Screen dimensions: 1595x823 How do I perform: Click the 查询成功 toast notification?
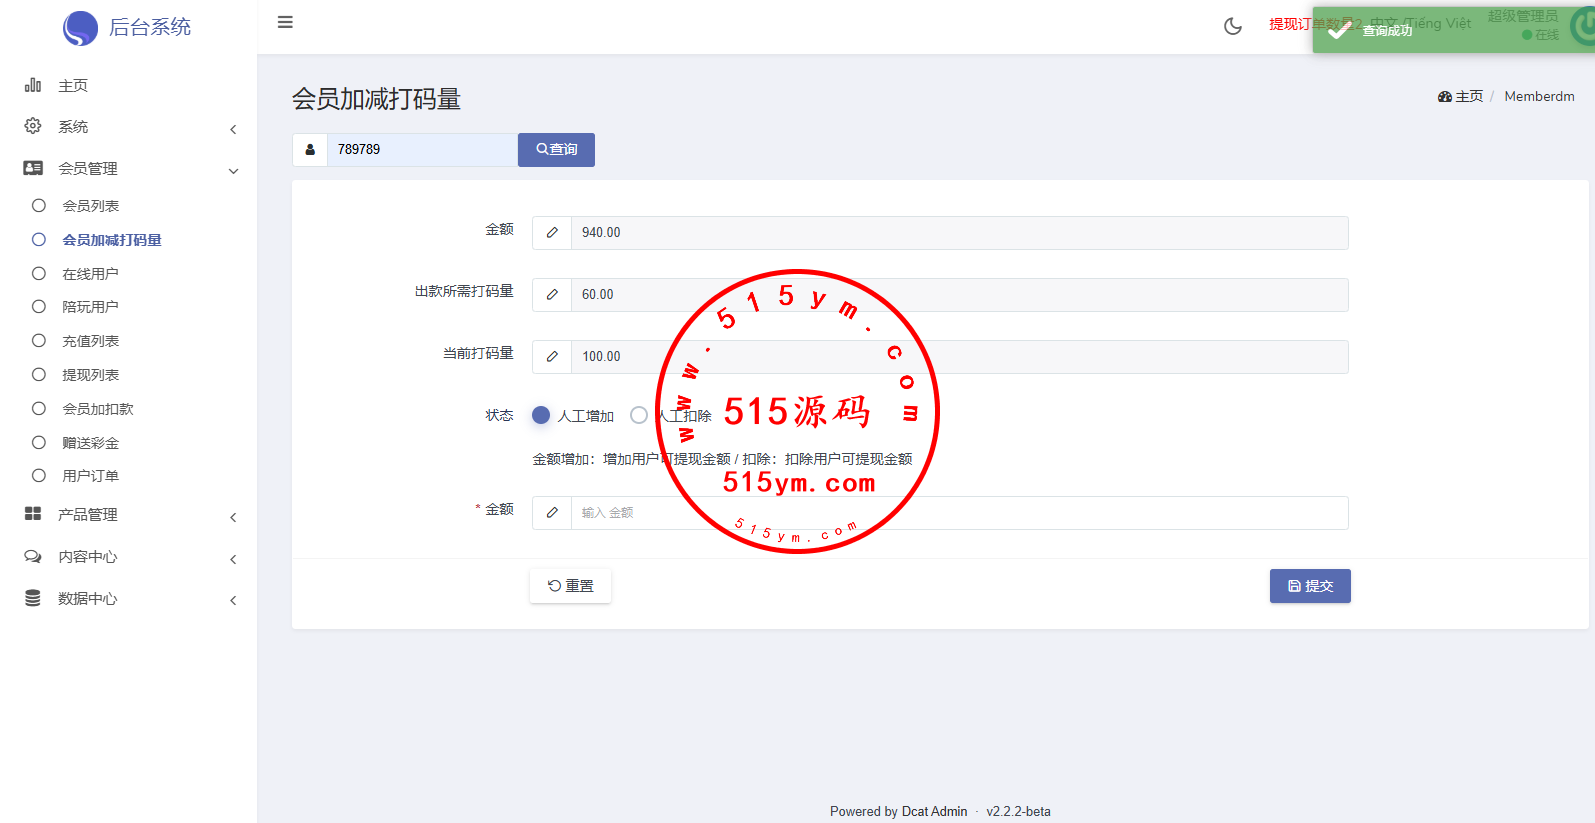(x=1453, y=30)
